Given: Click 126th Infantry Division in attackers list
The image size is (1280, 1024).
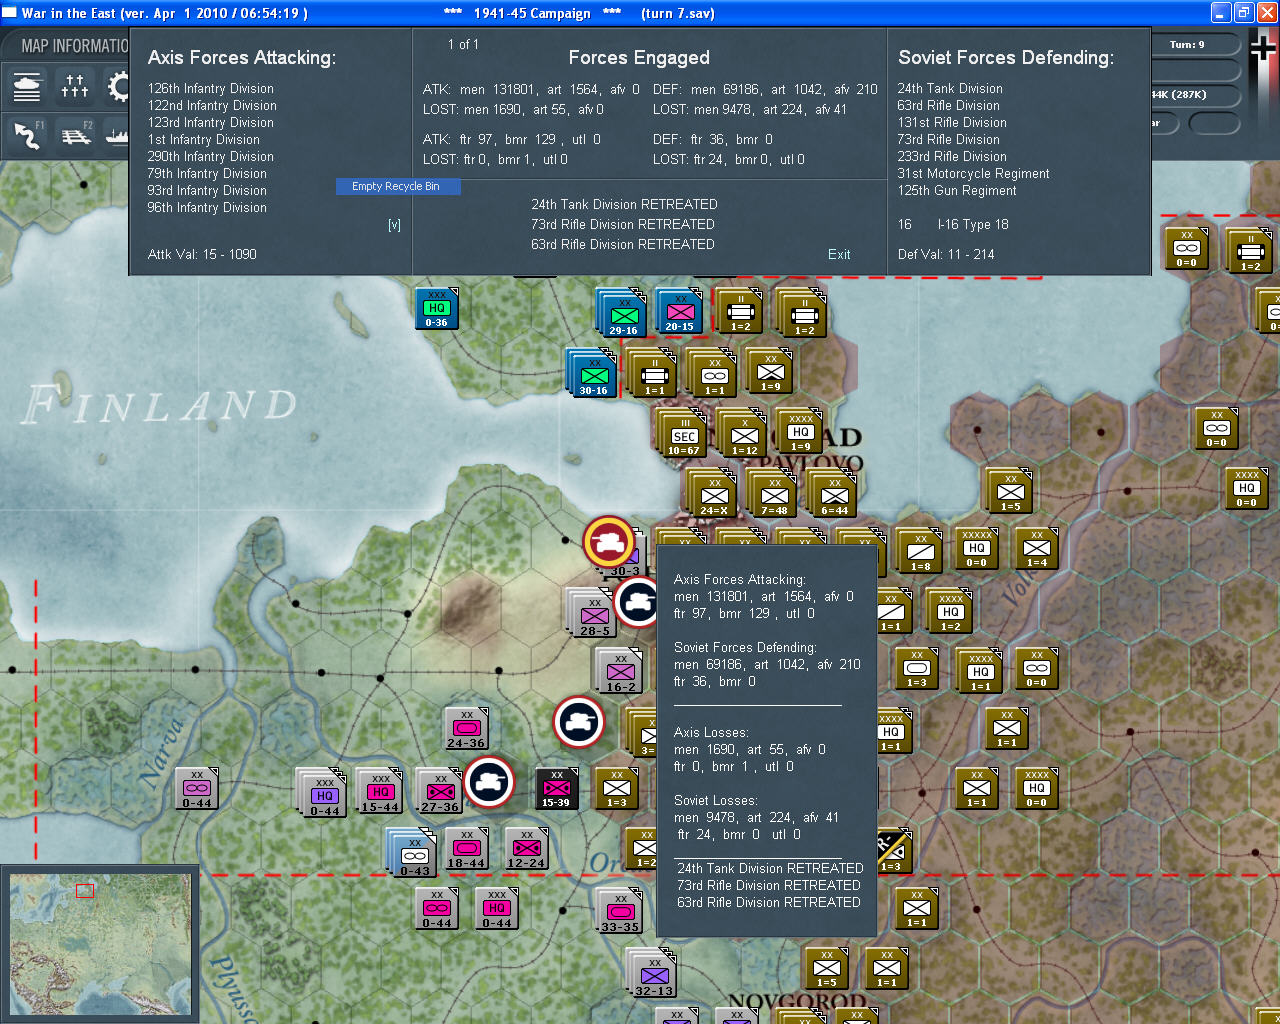Looking at the screenshot, I should [x=211, y=88].
